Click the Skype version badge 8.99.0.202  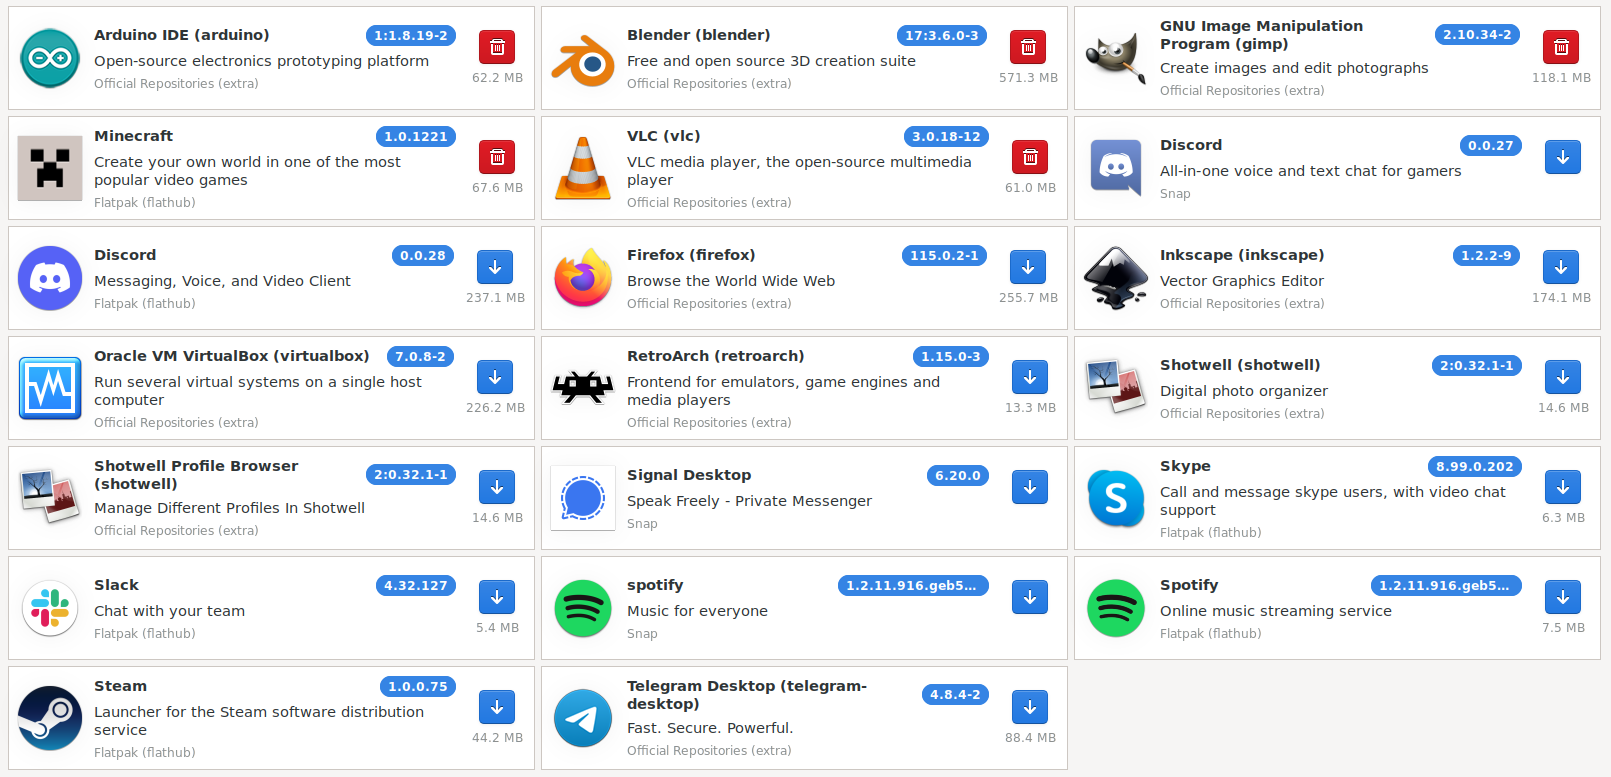[1475, 467]
